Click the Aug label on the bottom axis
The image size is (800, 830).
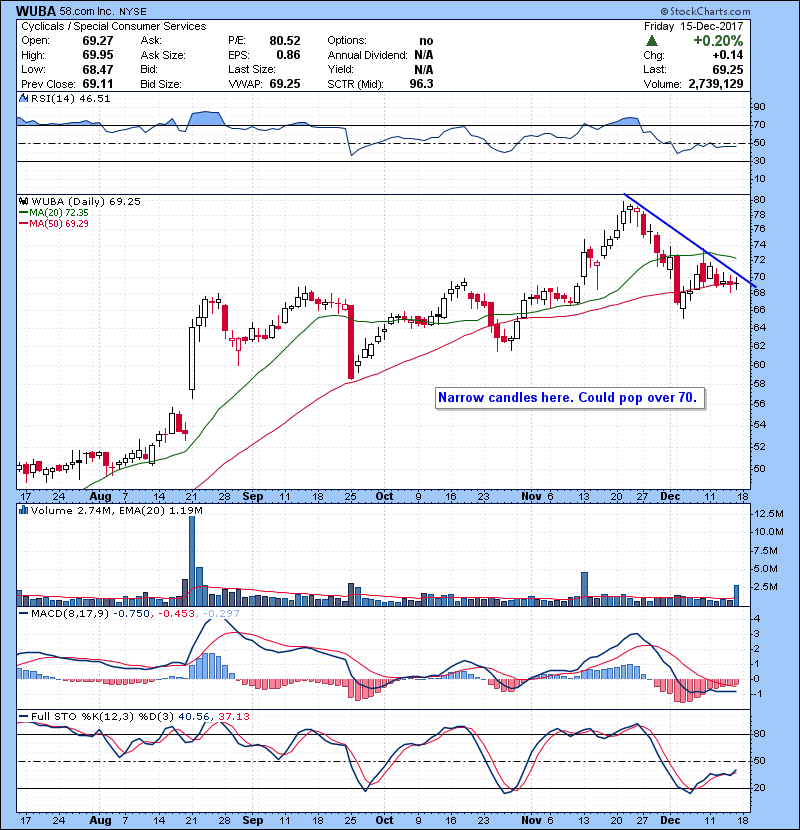pyautogui.click(x=100, y=820)
